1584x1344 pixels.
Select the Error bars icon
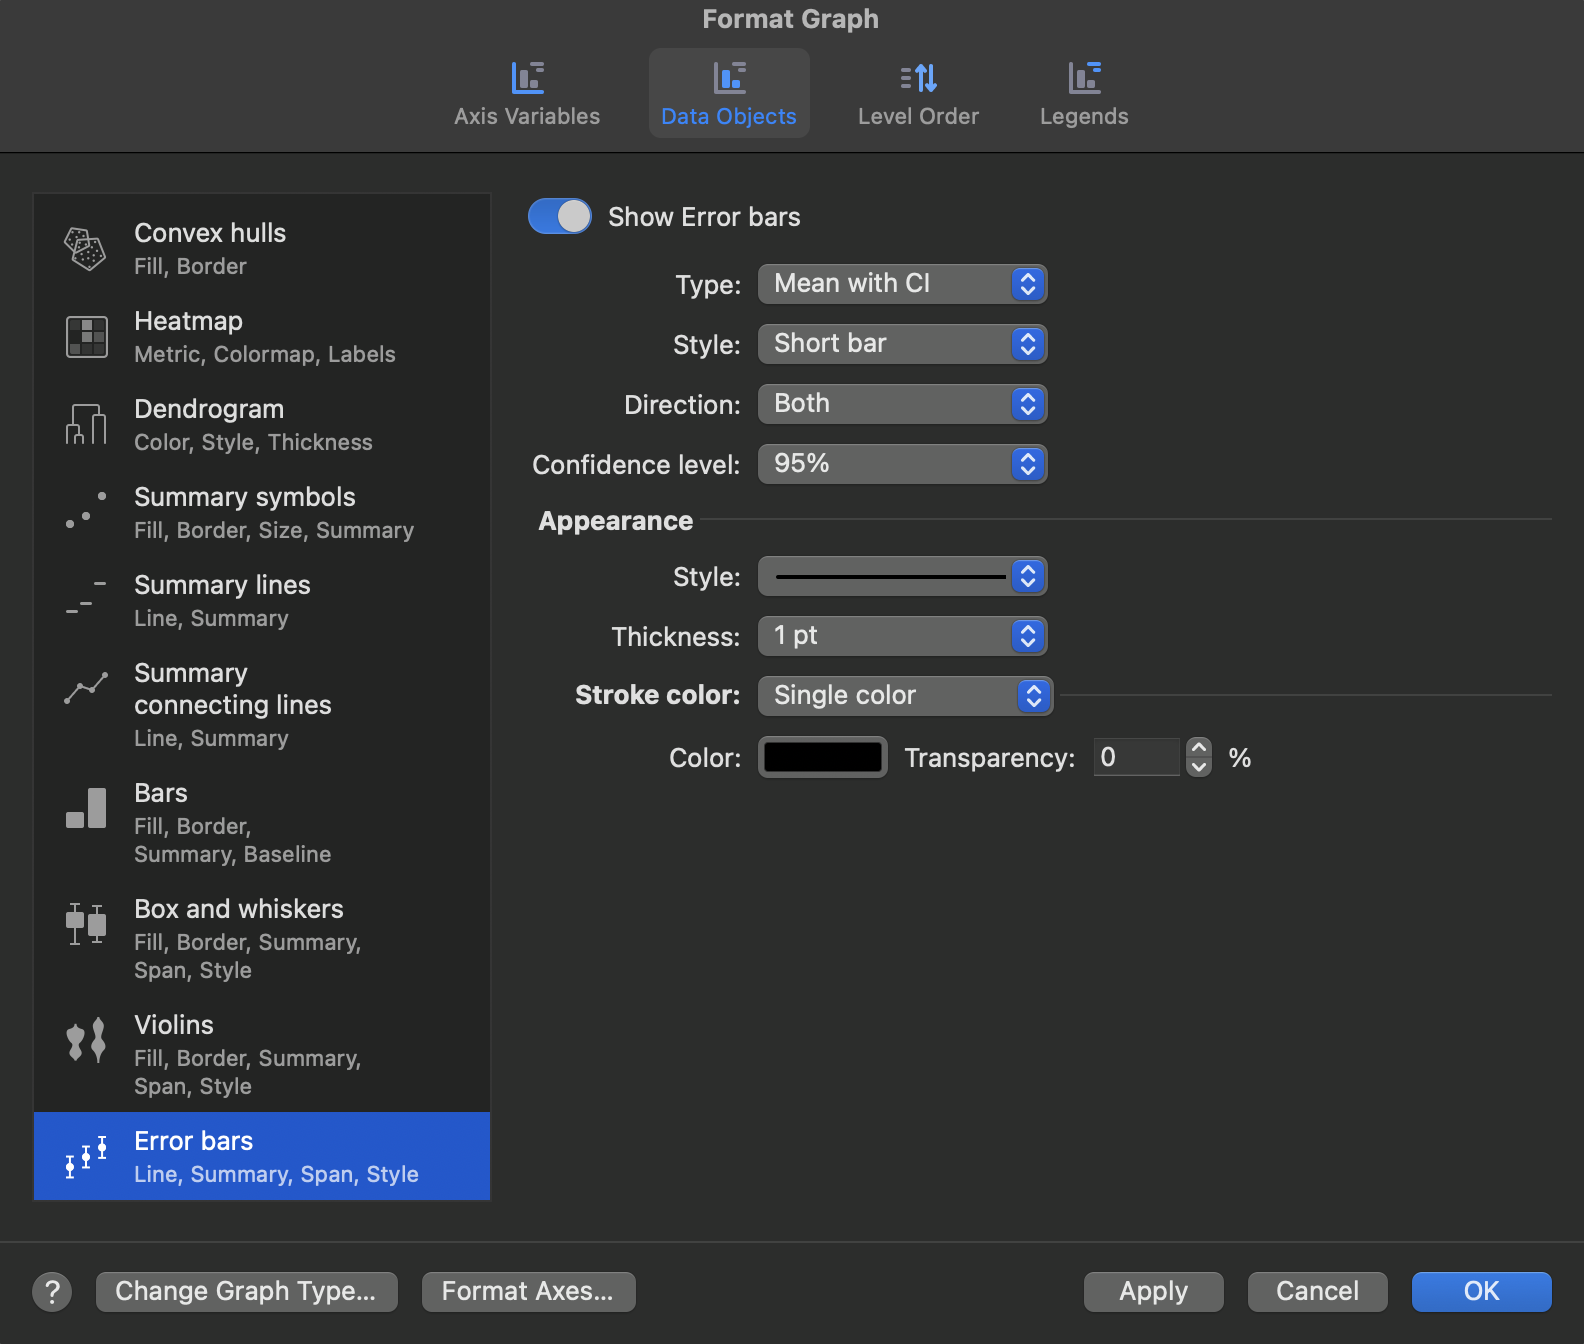[x=86, y=1157]
